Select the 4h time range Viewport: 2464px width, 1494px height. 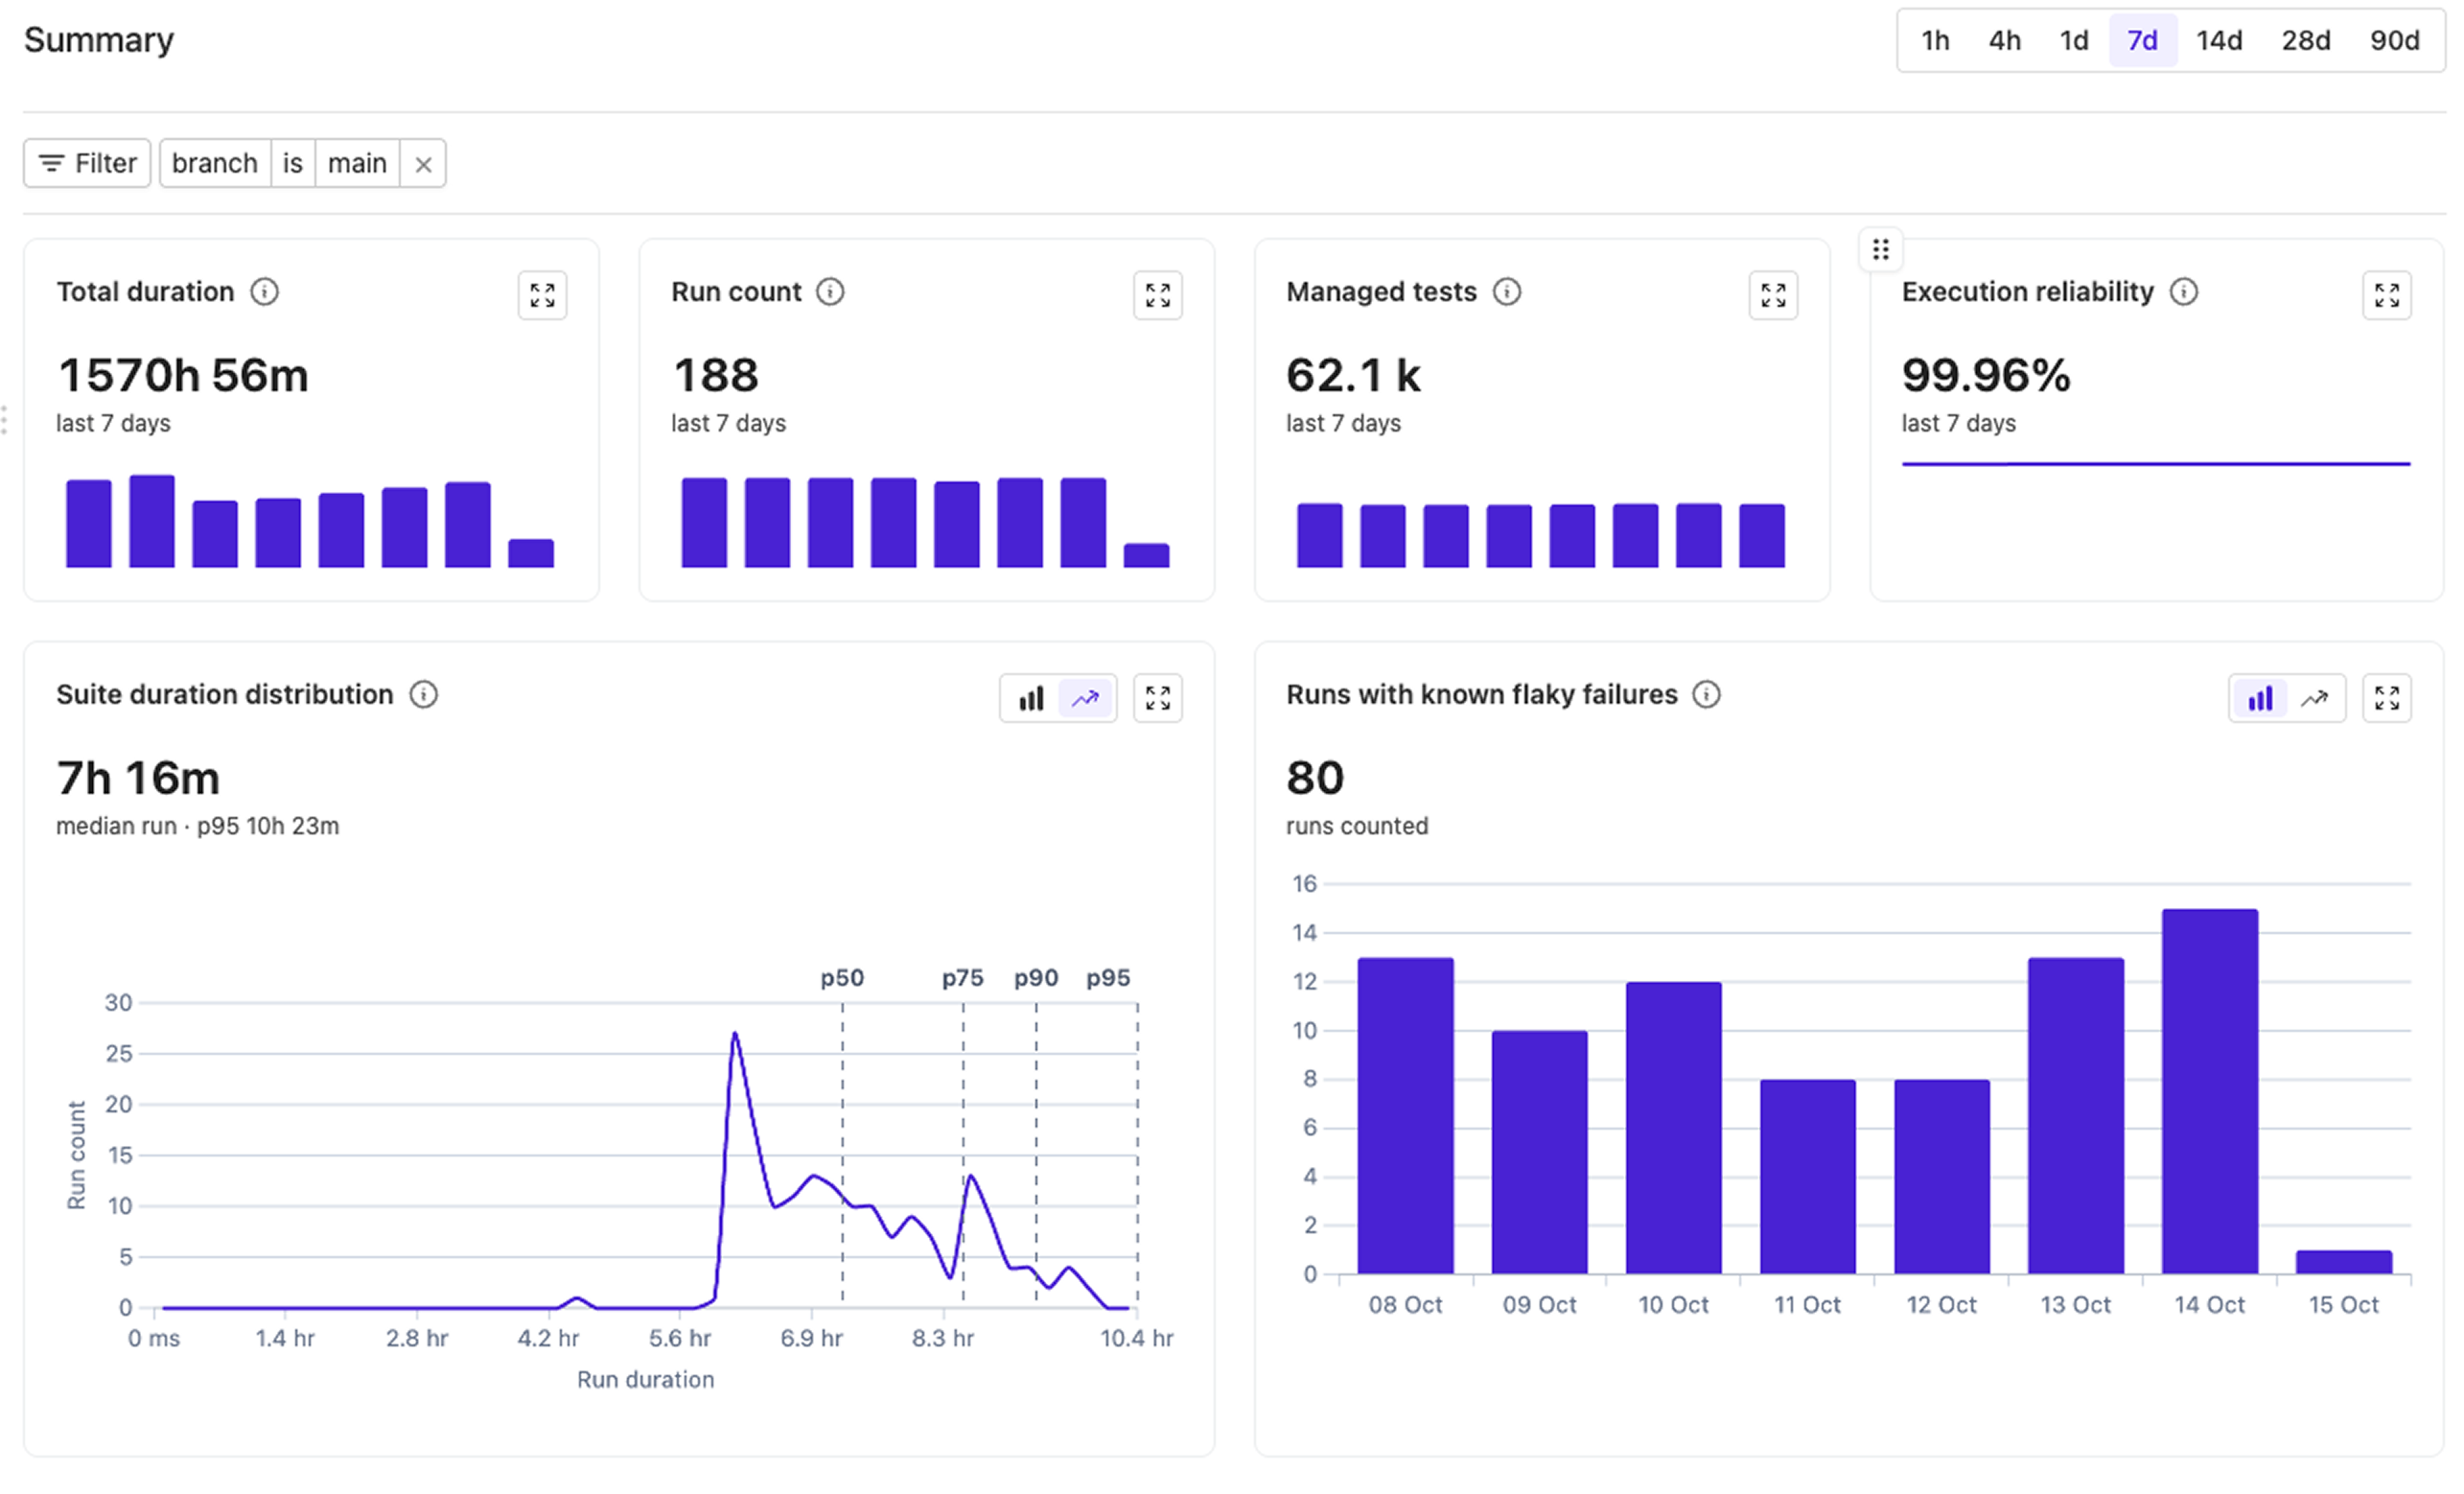[2004, 41]
